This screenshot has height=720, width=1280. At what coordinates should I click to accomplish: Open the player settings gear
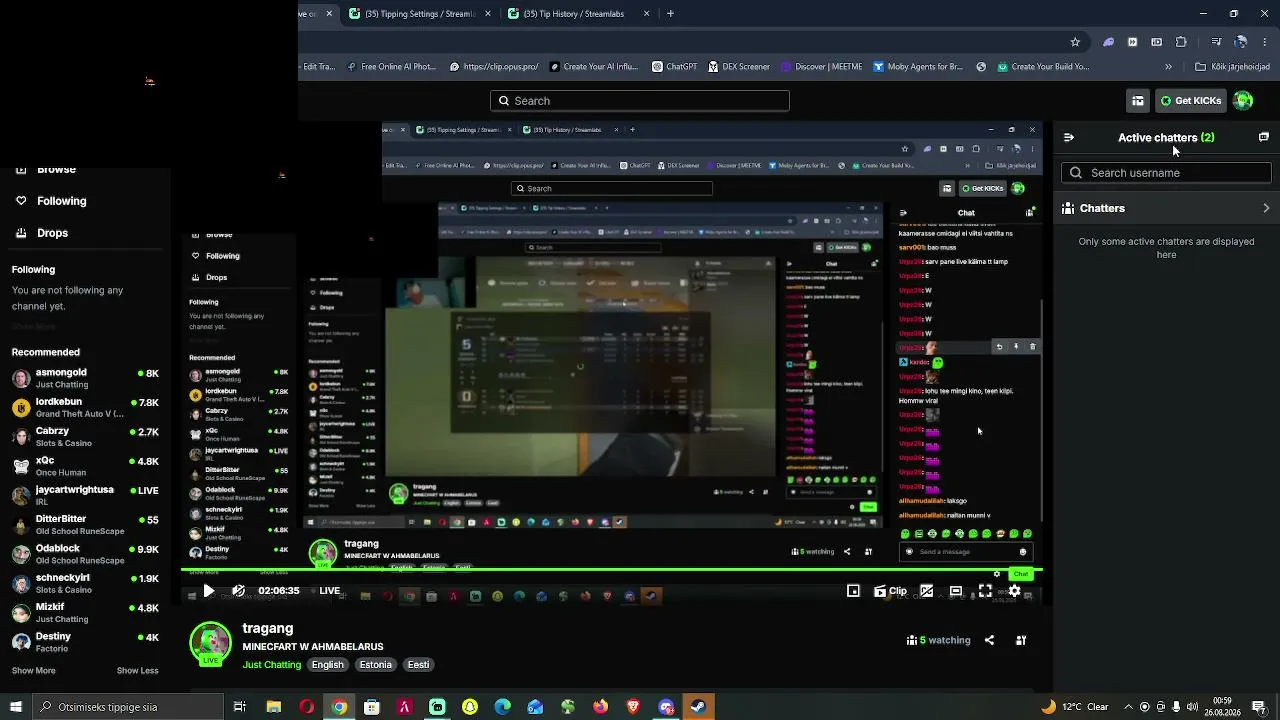(1014, 591)
